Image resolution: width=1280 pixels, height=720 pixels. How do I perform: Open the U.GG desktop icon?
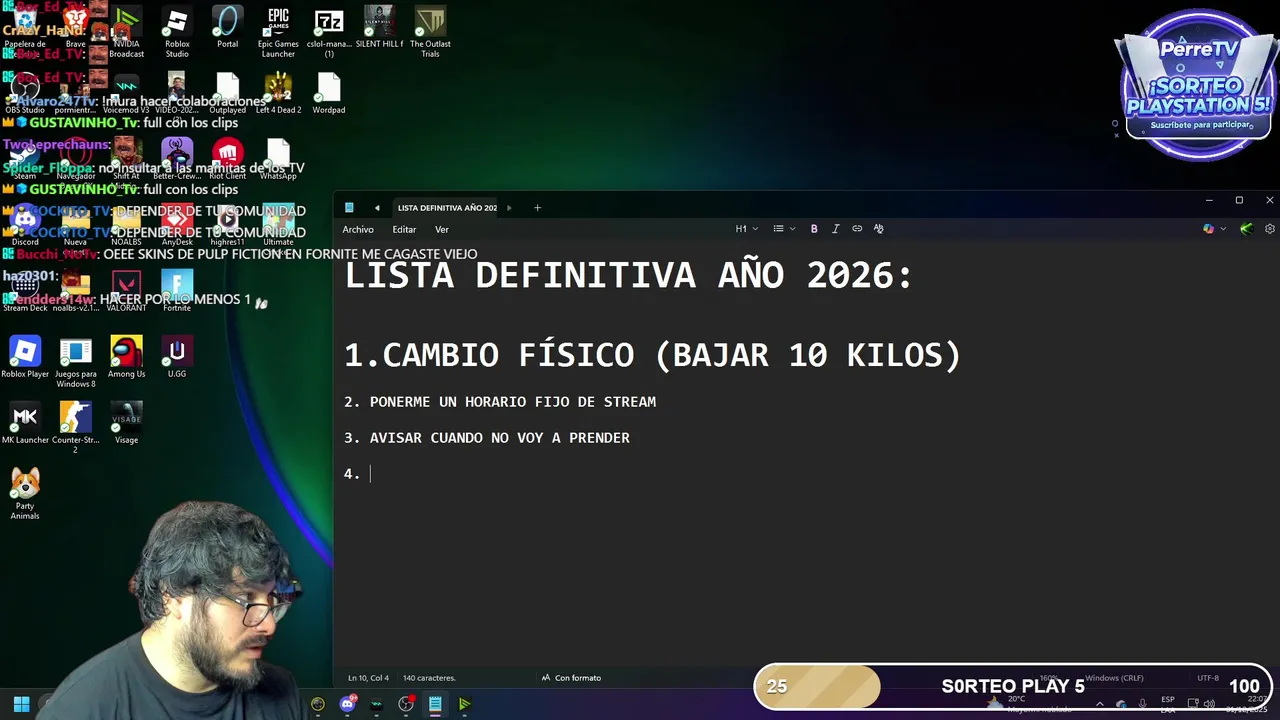pyautogui.click(x=177, y=357)
